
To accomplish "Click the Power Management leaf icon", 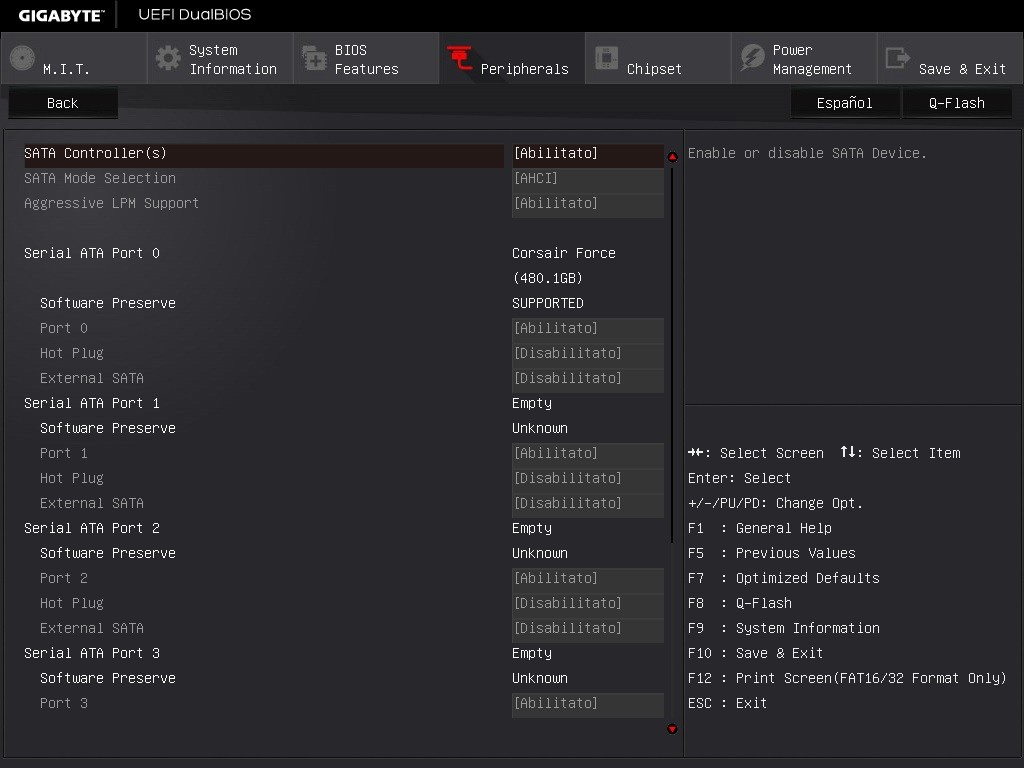I will pos(752,58).
